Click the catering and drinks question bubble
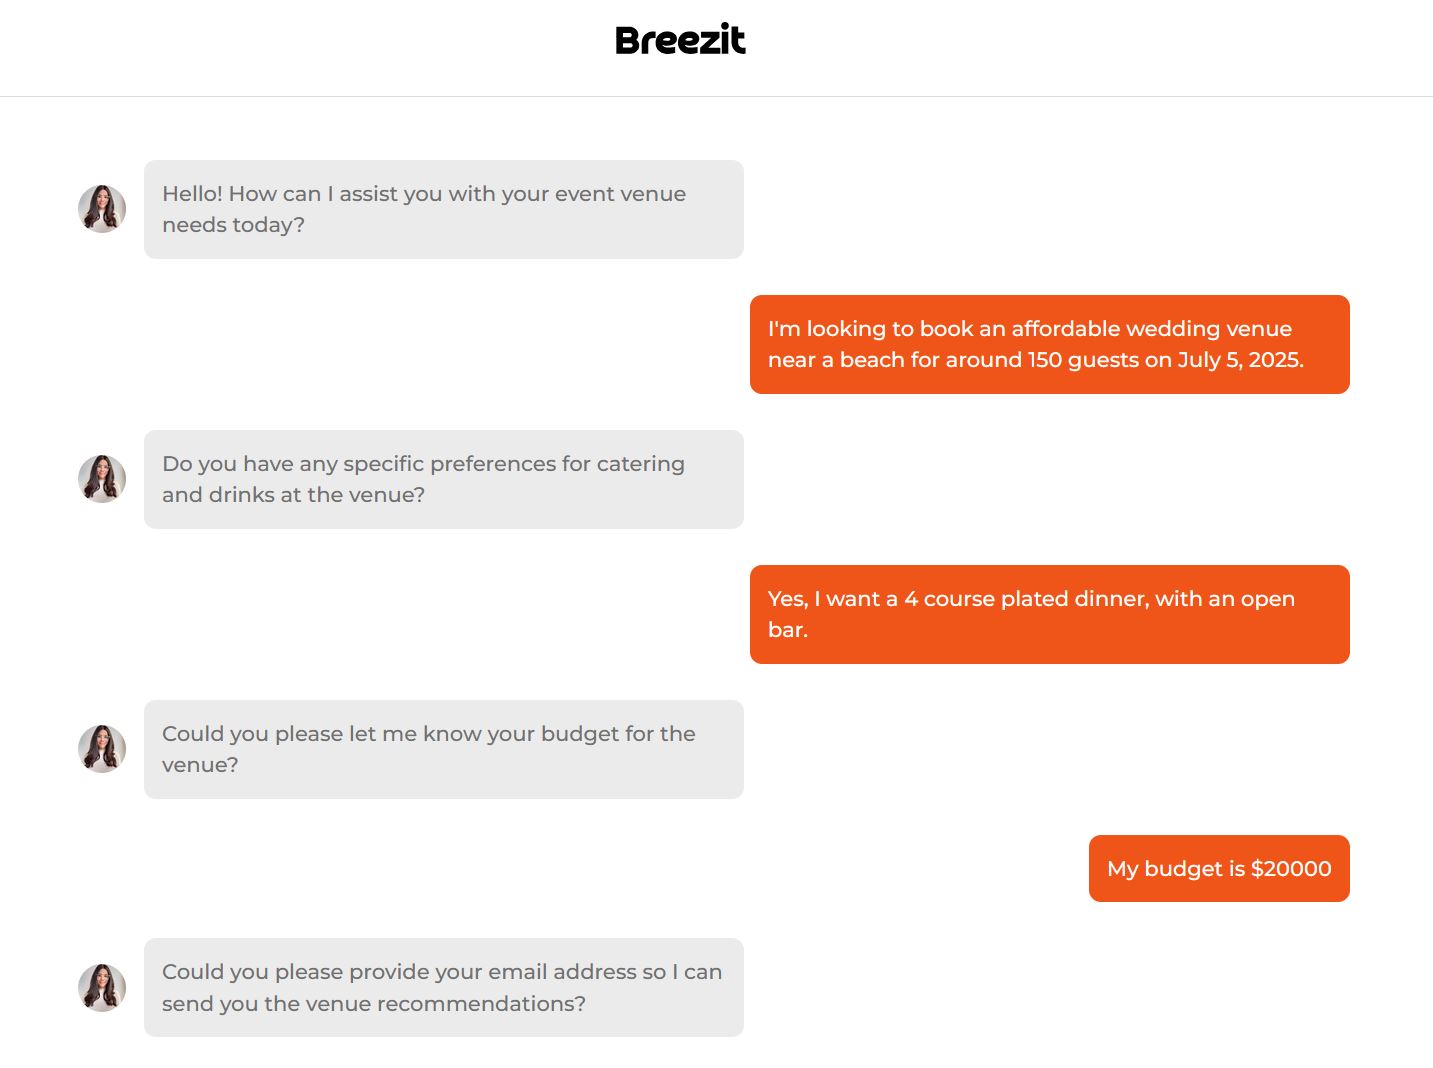 tap(443, 479)
